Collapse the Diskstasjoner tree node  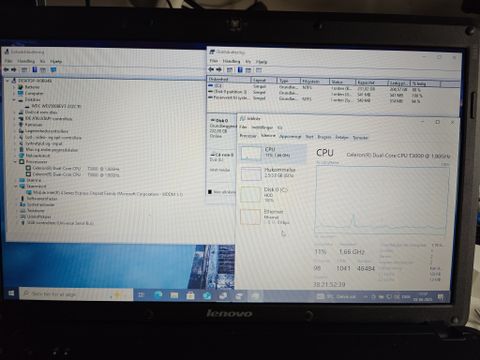pos(14,100)
